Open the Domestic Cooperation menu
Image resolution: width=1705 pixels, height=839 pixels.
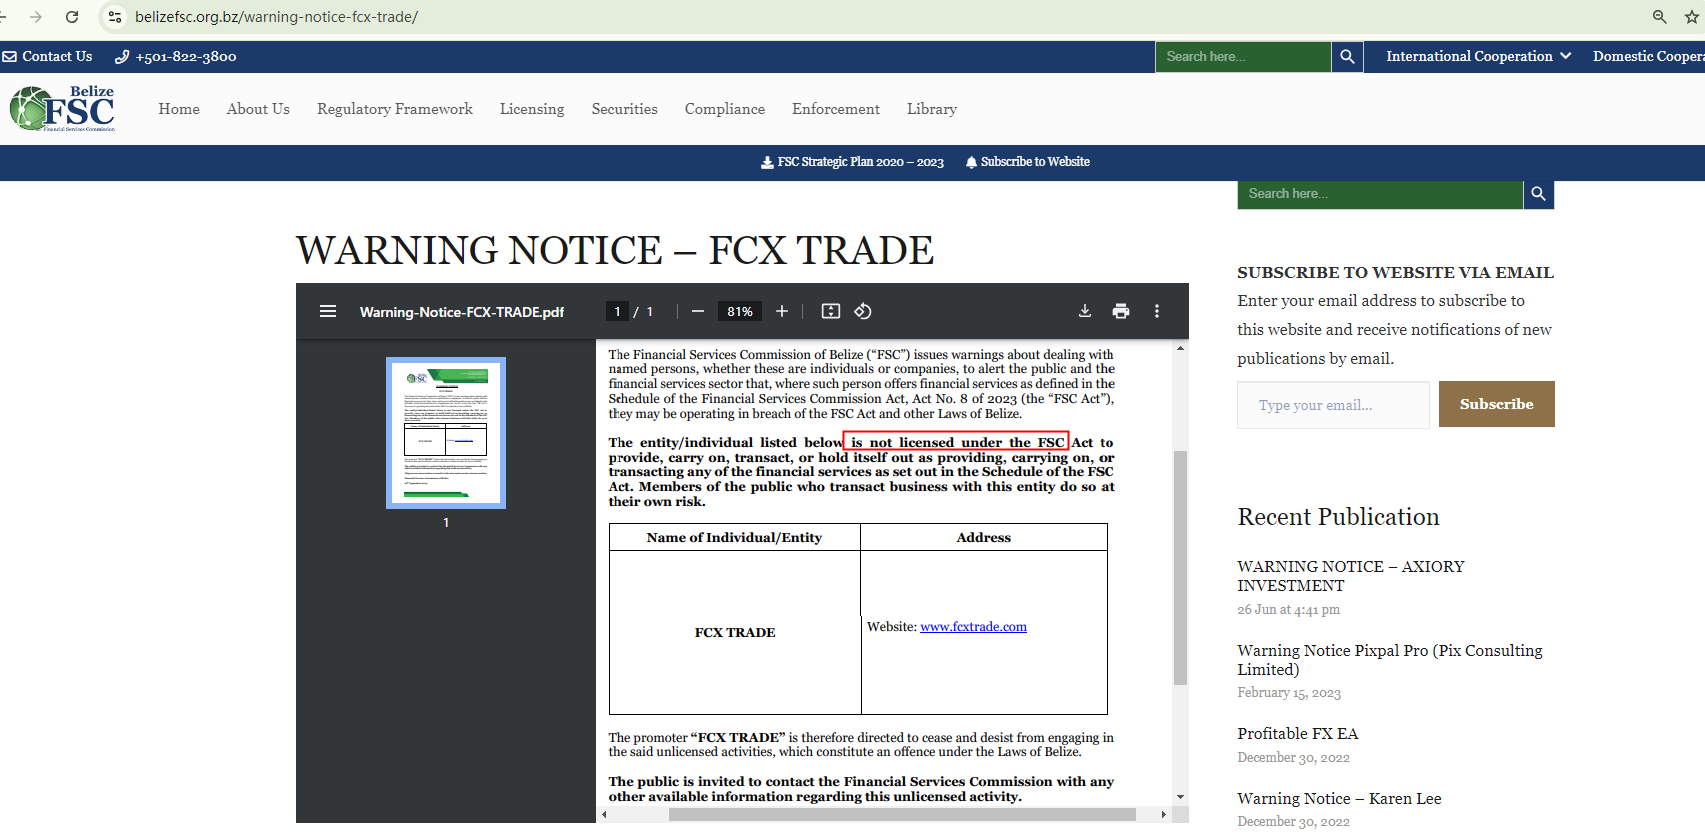[1649, 57]
